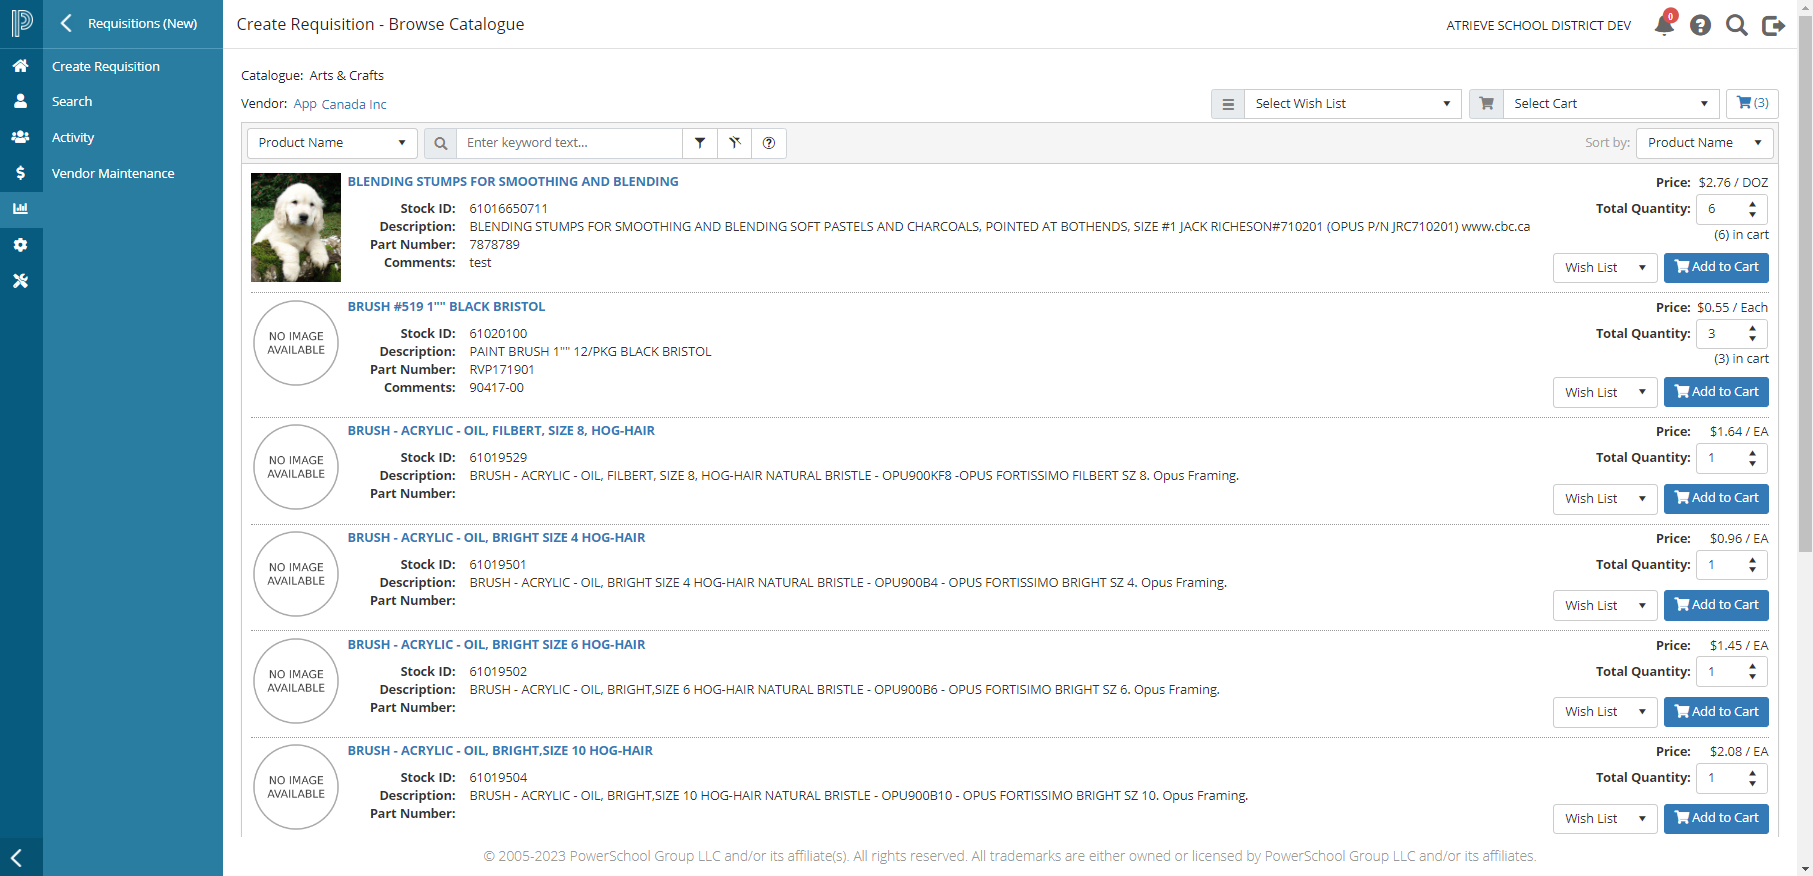The width and height of the screenshot is (1813, 876).
Task: Select Create Requisition in sidebar menu
Action: point(106,66)
